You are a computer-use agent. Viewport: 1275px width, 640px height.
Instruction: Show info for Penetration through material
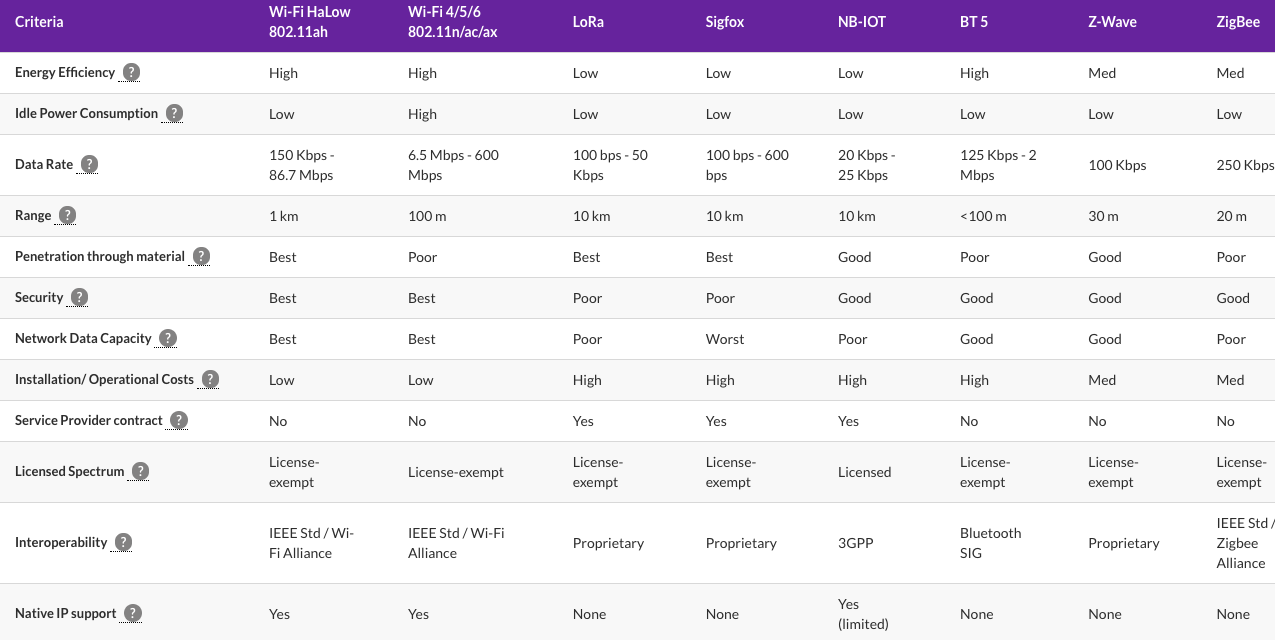[201, 256]
